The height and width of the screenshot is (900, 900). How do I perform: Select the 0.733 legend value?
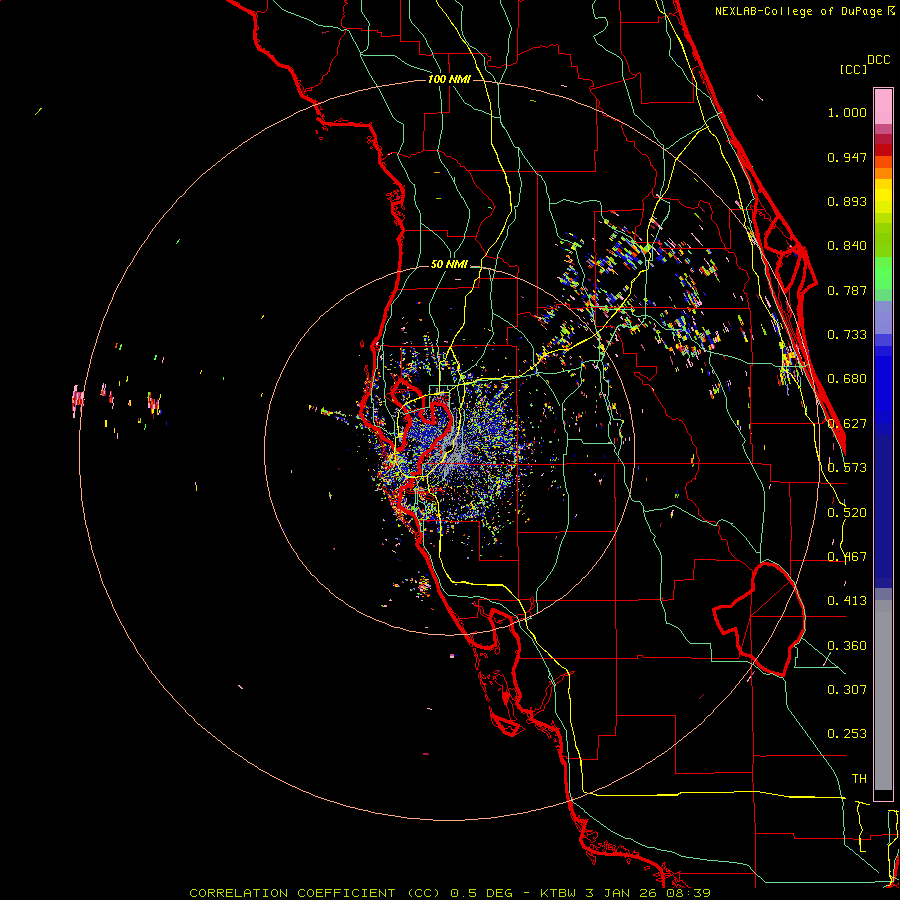[x=847, y=335]
